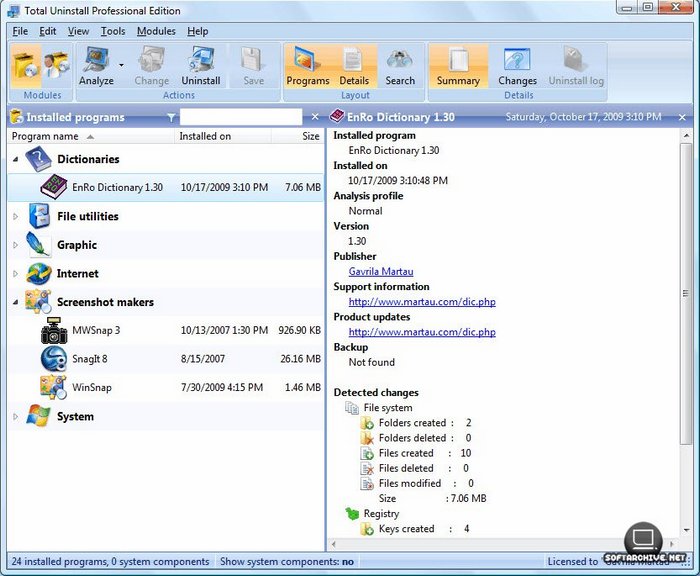Screen dimensions: 700x576
Task: Click the Internet globe icon
Action: (x=38, y=273)
